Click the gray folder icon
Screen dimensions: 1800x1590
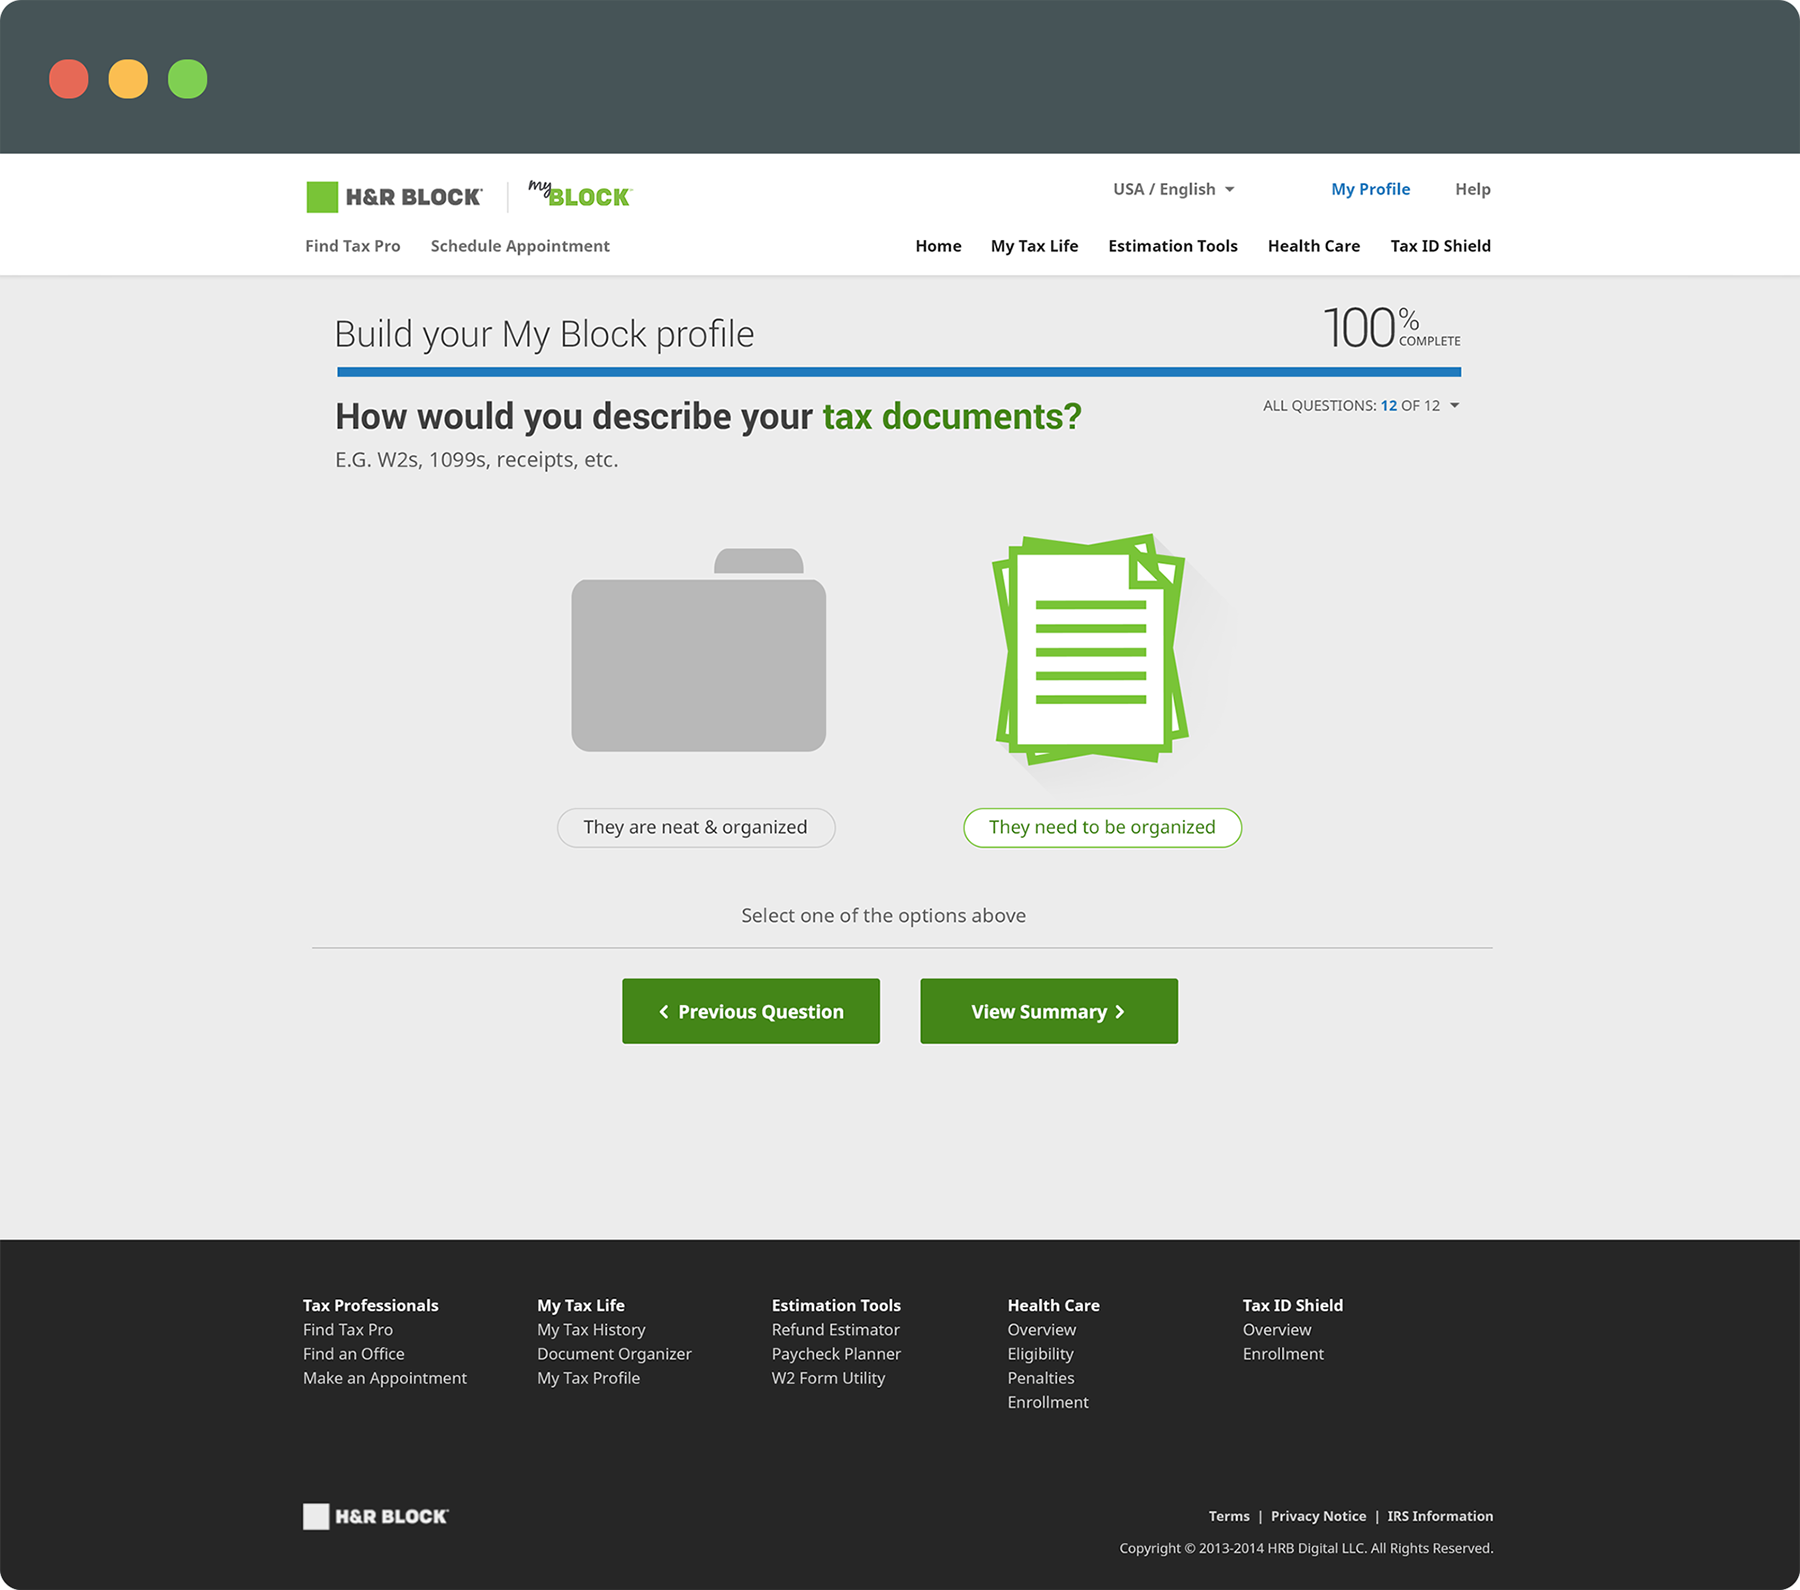coord(698,652)
